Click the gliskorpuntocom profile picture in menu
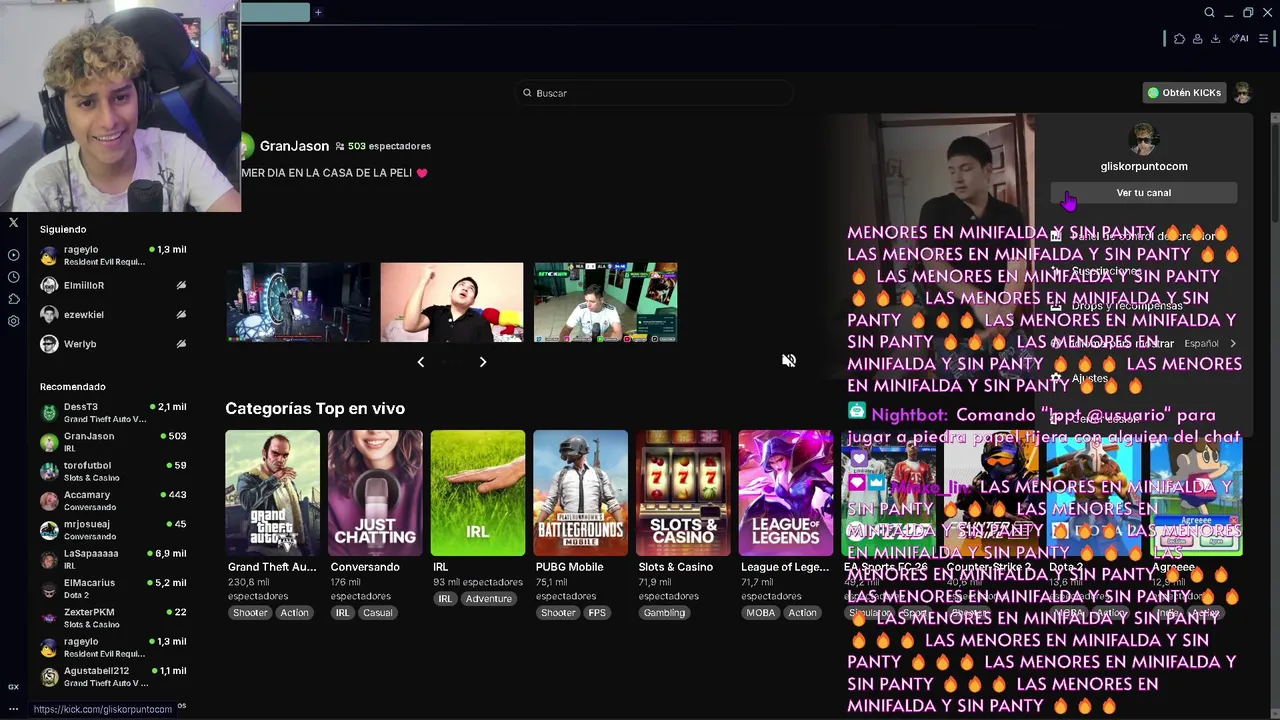This screenshot has height=720, width=1280. coord(1143,140)
